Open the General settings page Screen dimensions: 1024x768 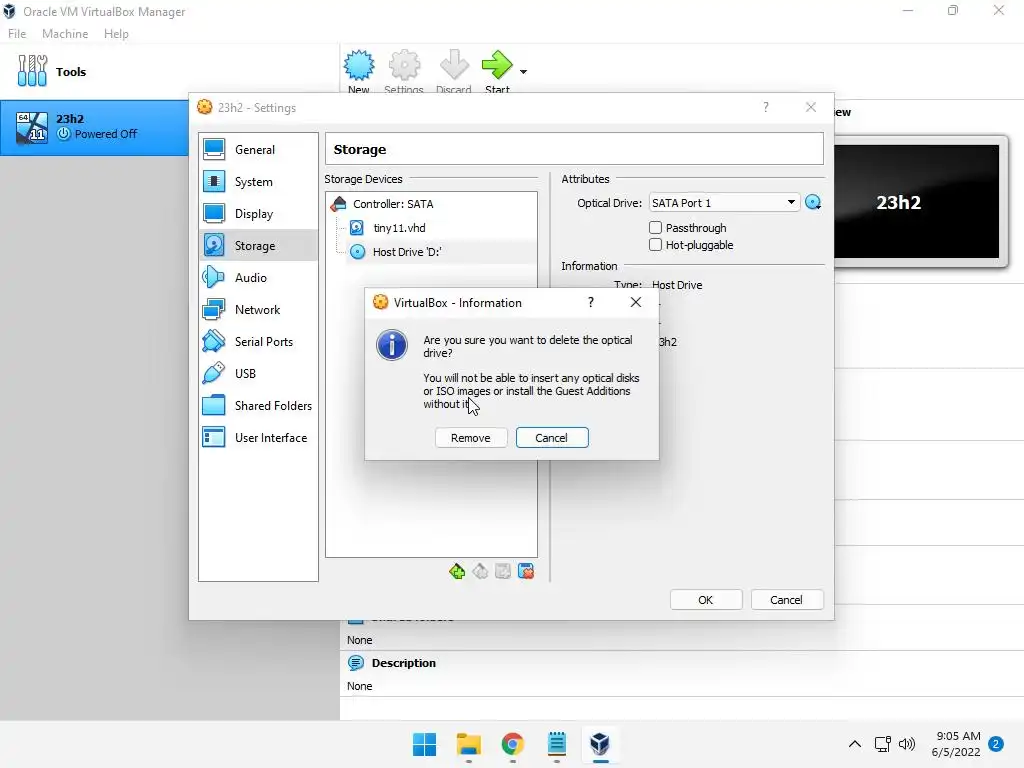click(x=258, y=150)
